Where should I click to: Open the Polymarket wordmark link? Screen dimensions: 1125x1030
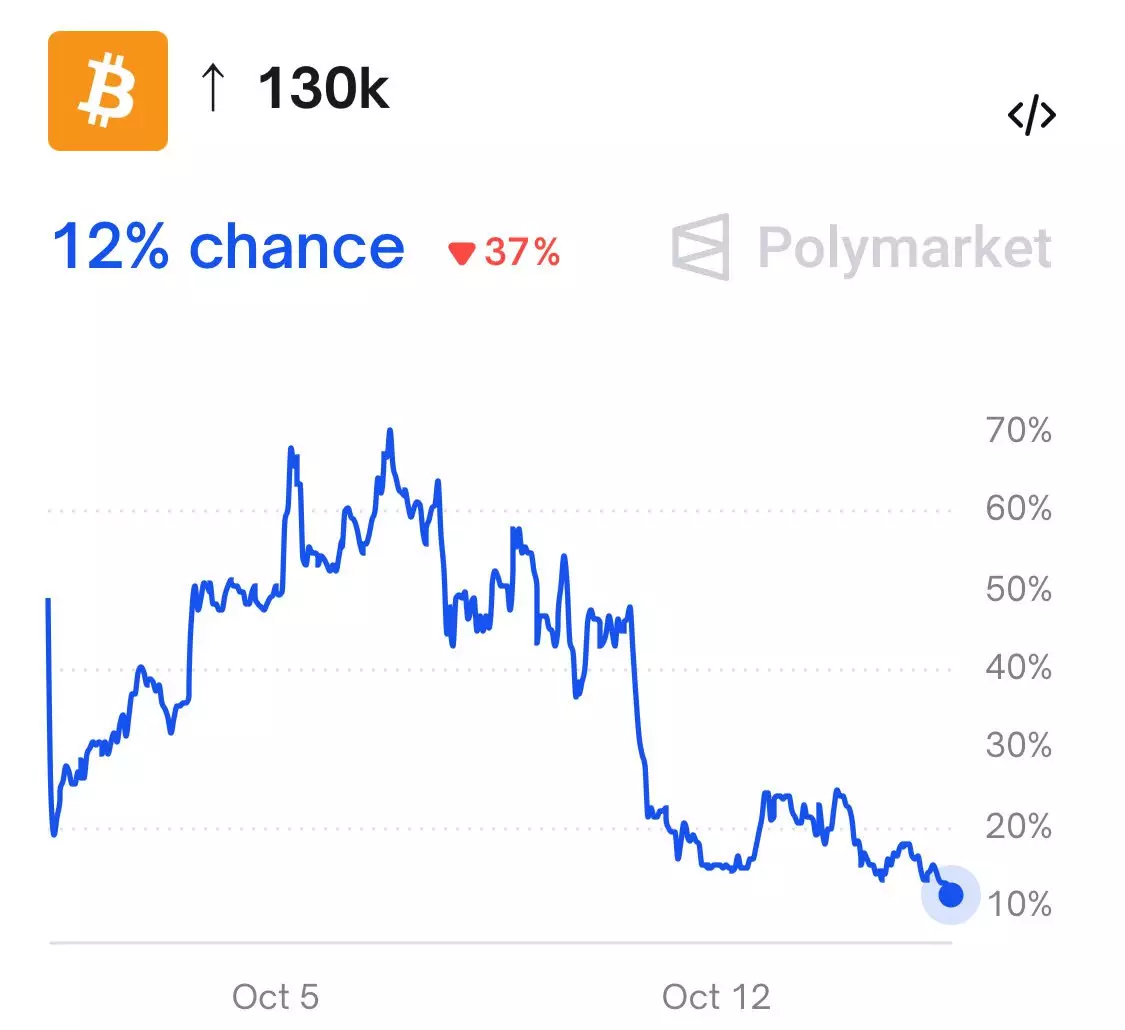(x=904, y=246)
